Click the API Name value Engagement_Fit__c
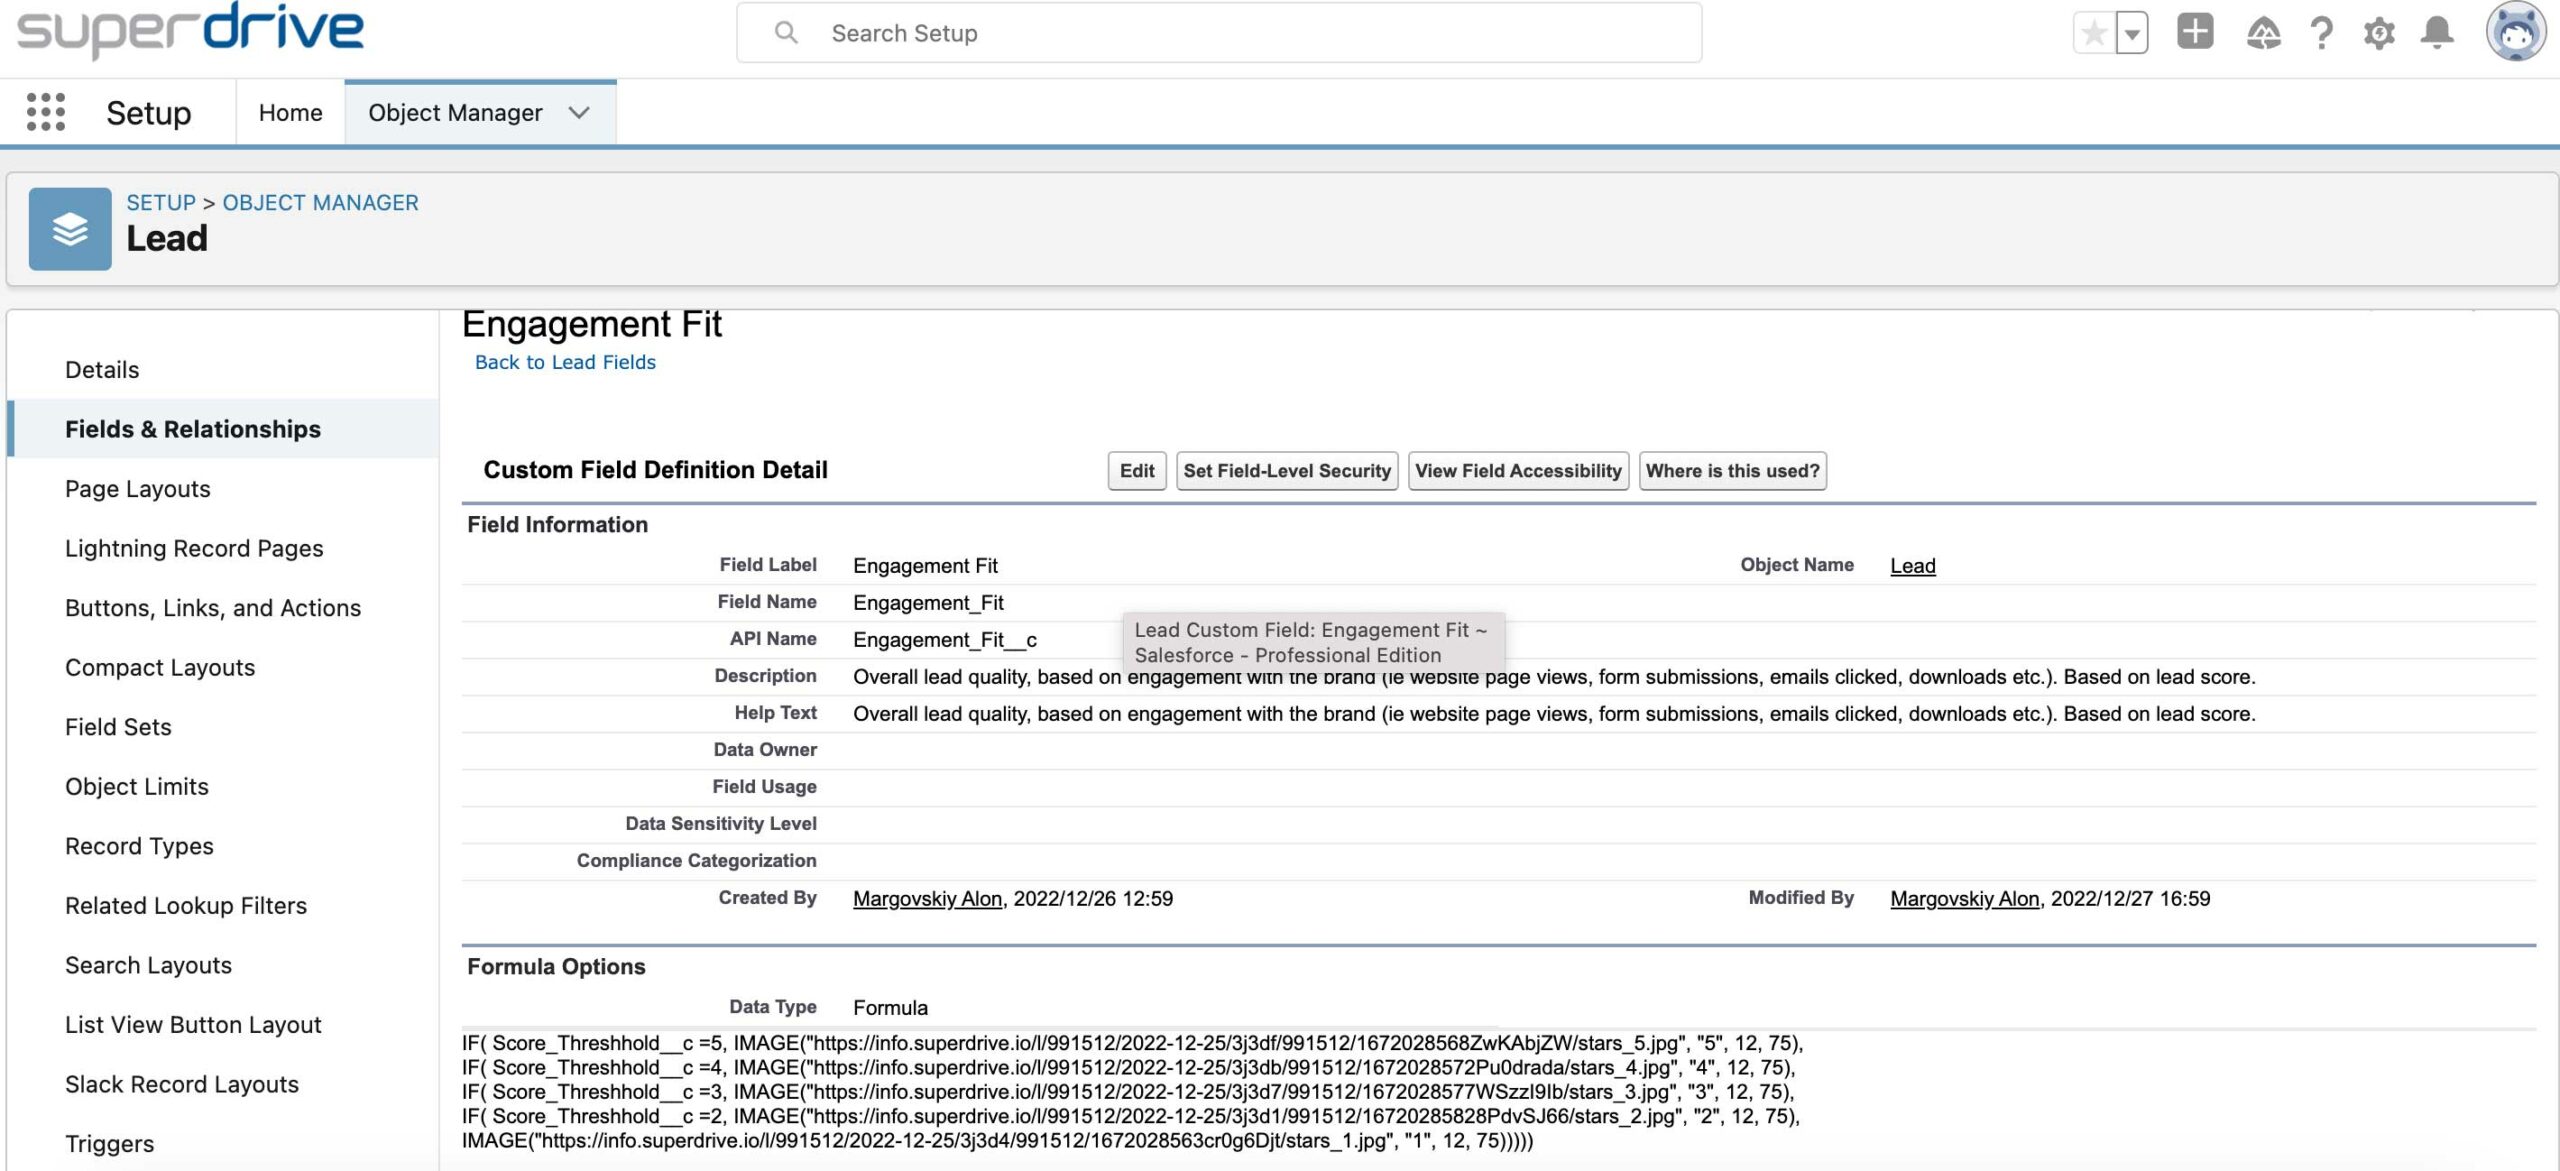 pos(945,640)
